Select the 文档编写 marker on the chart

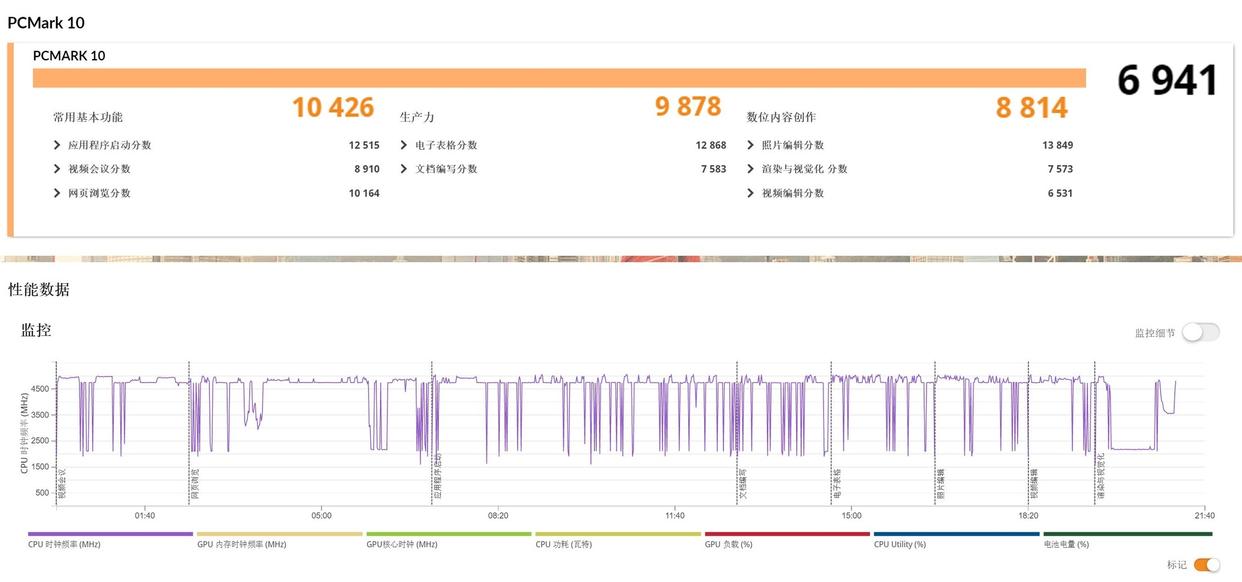(x=742, y=484)
